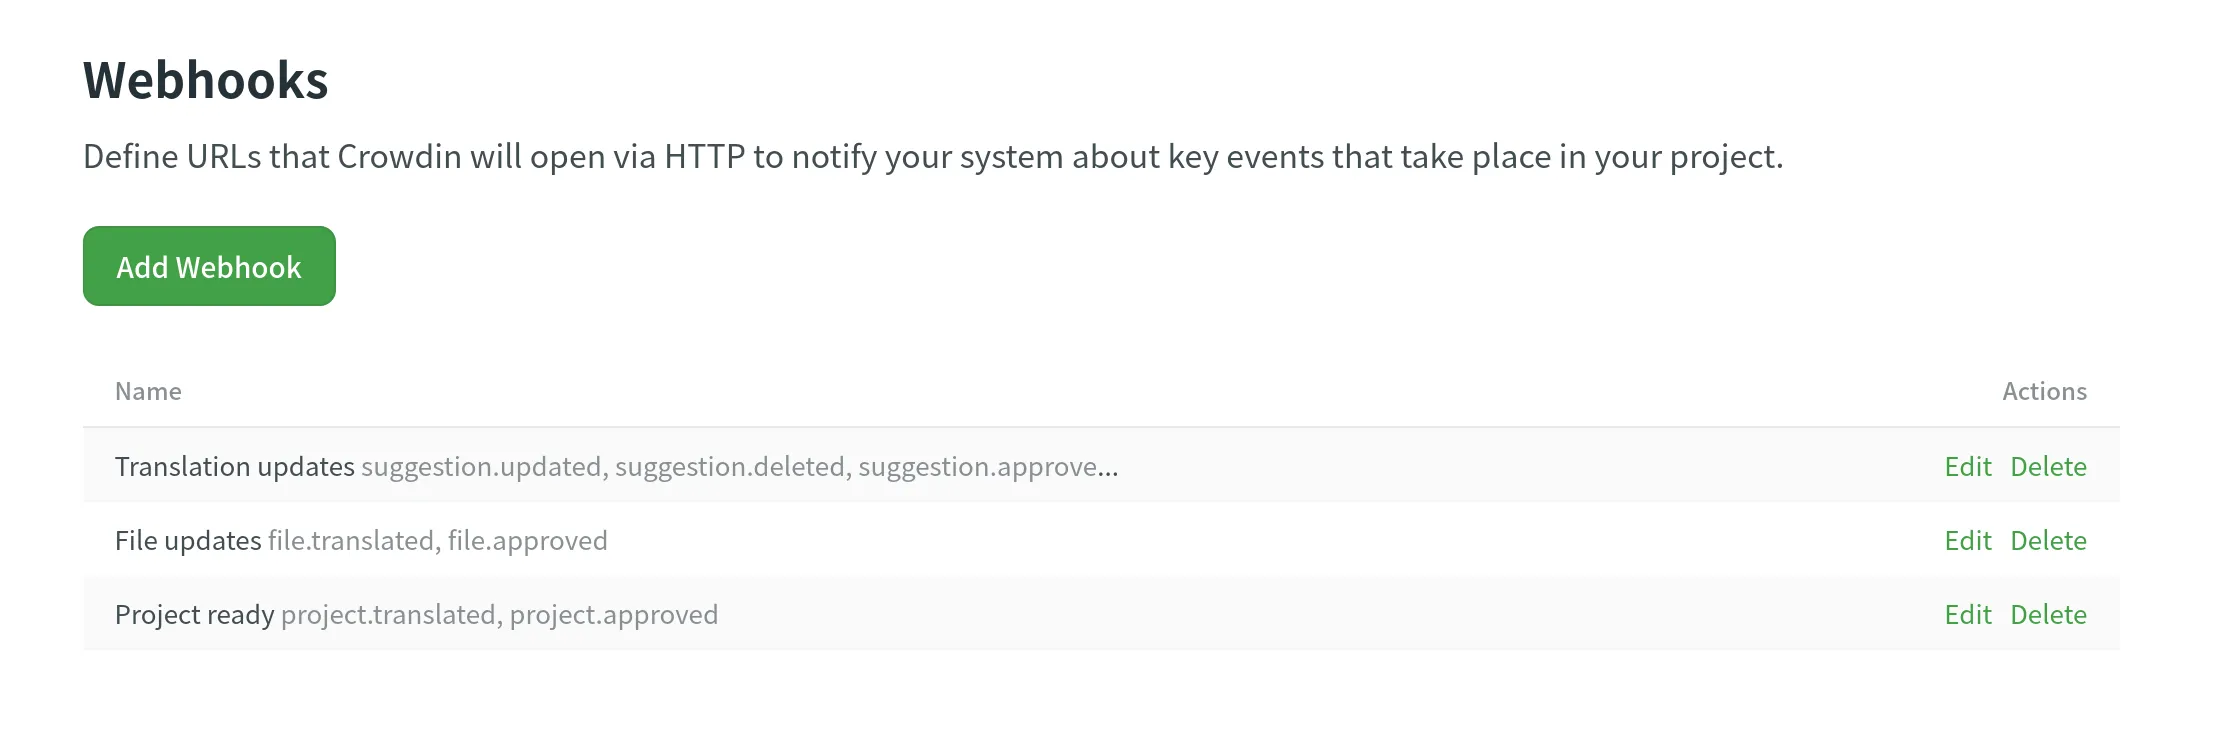
Task: Delete the Translation updates webhook
Action: click(2048, 466)
